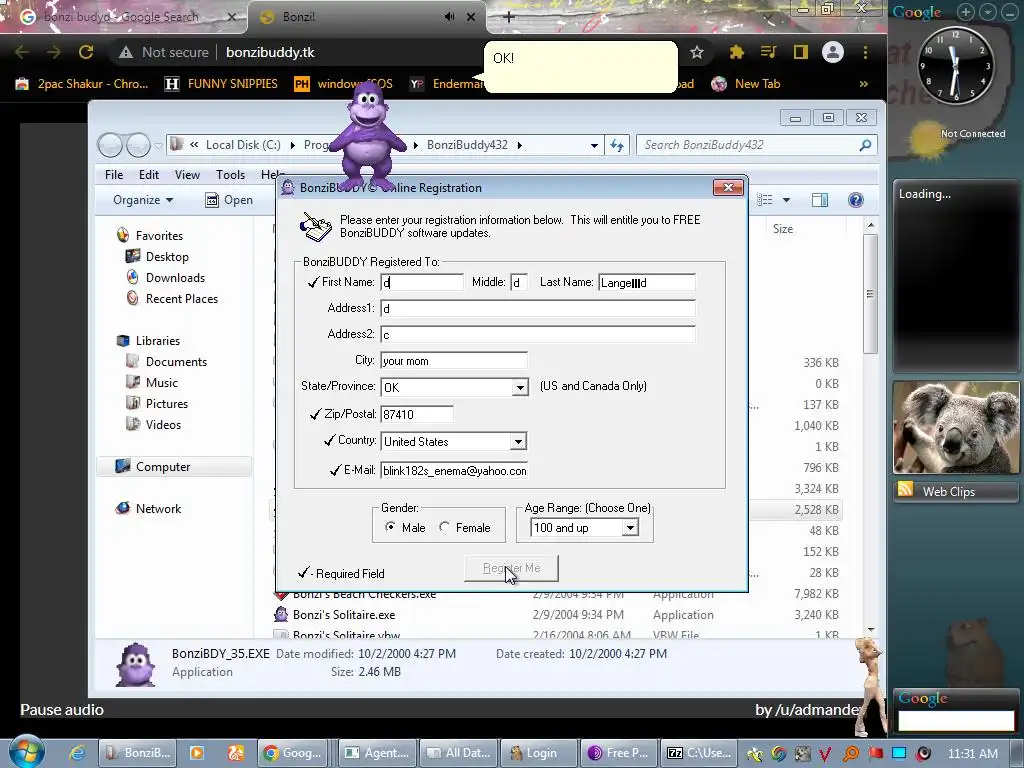Viewport: 1024px width, 768px height.
Task: Show more bookmarks with the chevron
Action: coord(864,84)
